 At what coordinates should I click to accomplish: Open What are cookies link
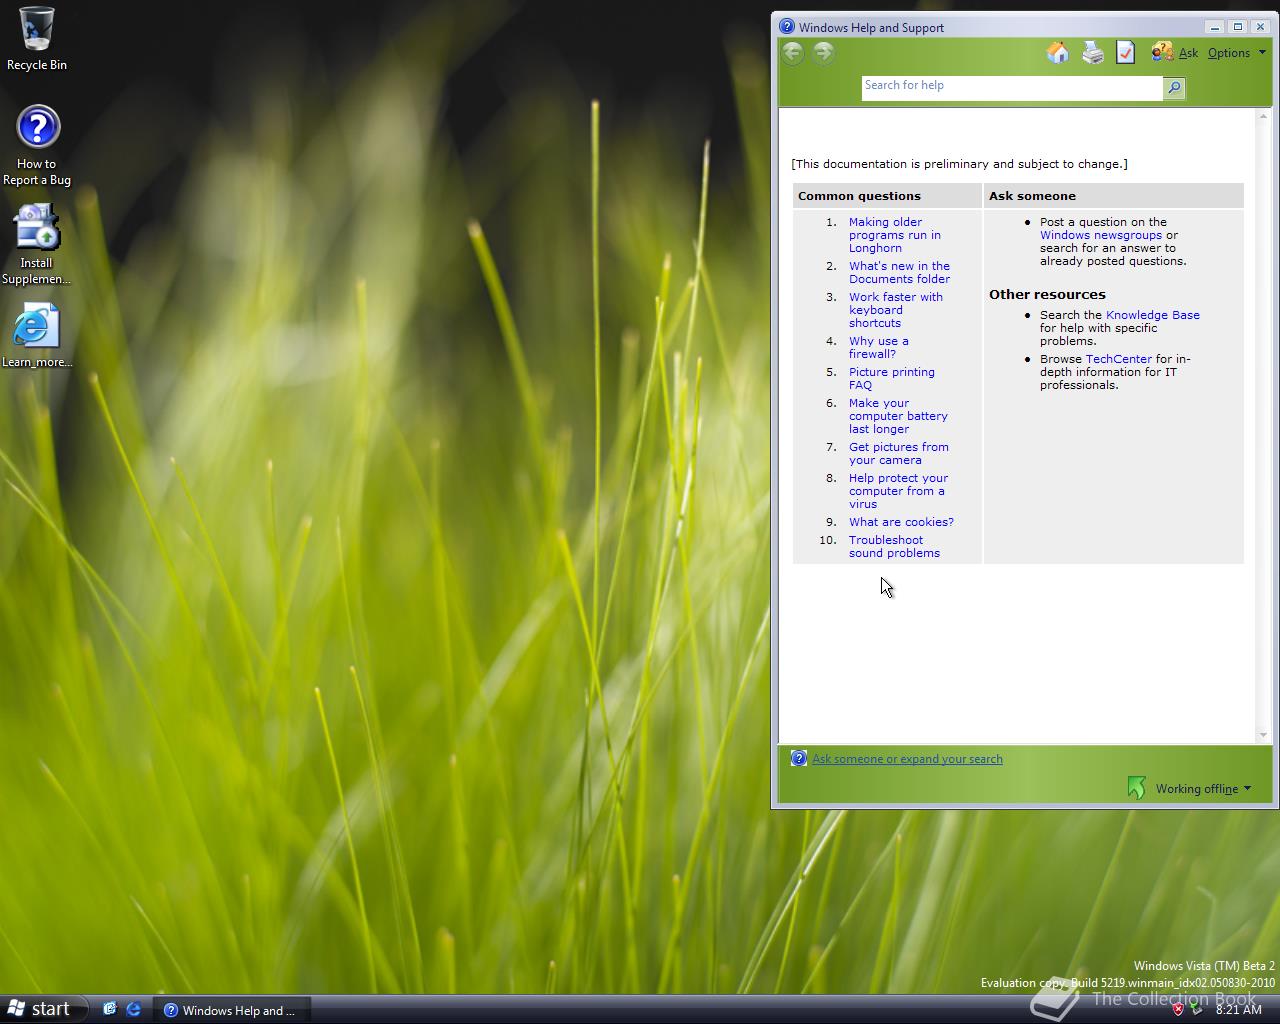(901, 522)
